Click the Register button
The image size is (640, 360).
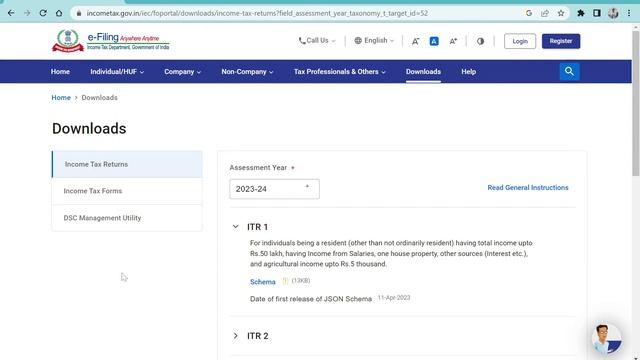561,41
